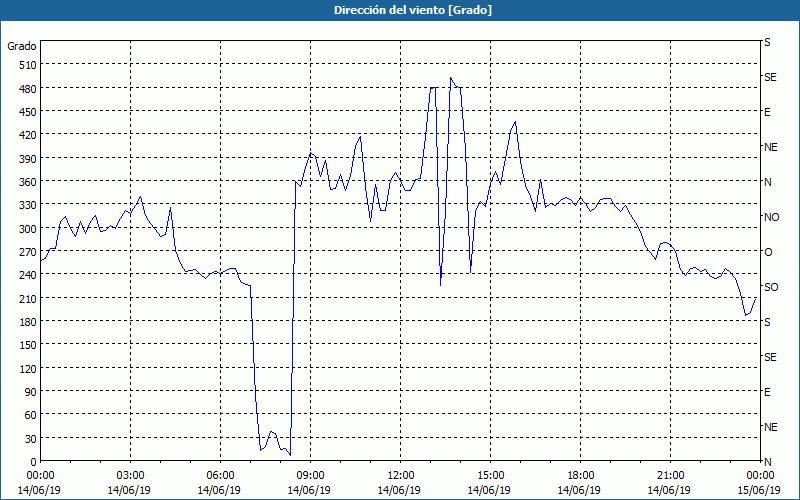Select the 210 y-axis tick label
This screenshot has height=500, width=800.
coord(28,298)
